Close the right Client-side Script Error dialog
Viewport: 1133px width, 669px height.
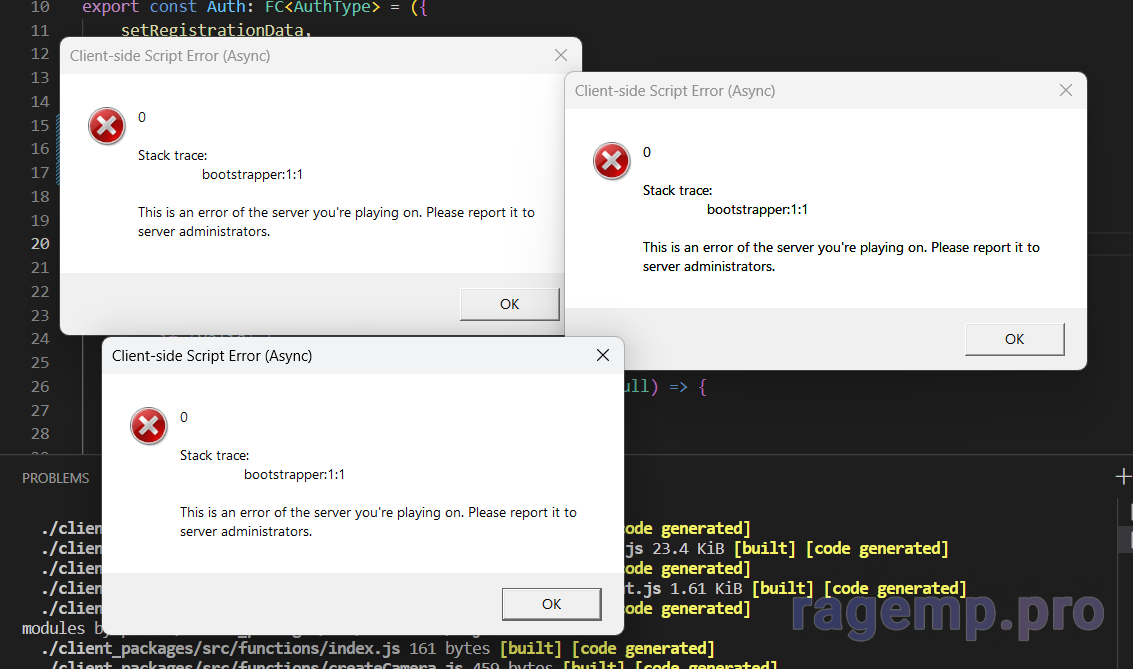pyautogui.click(x=1066, y=90)
